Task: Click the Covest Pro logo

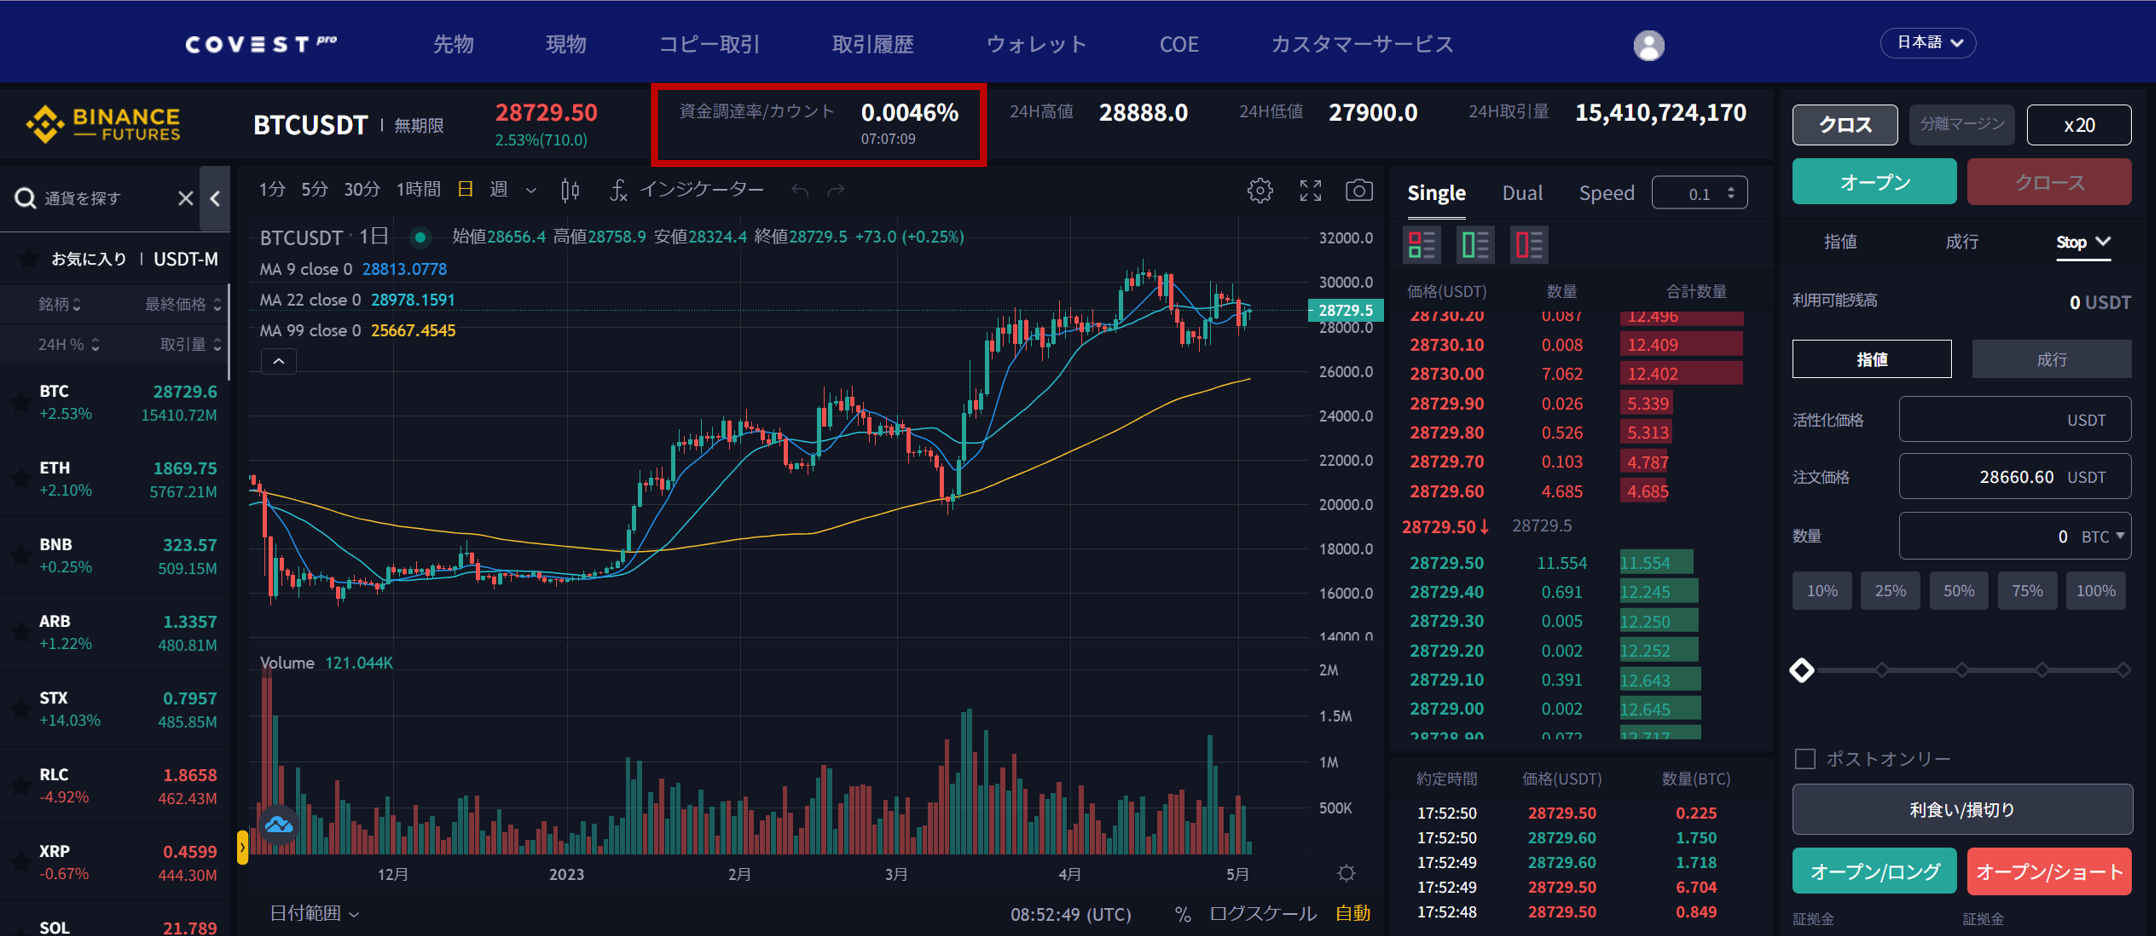Action: pyautogui.click(x=261, y=43)
